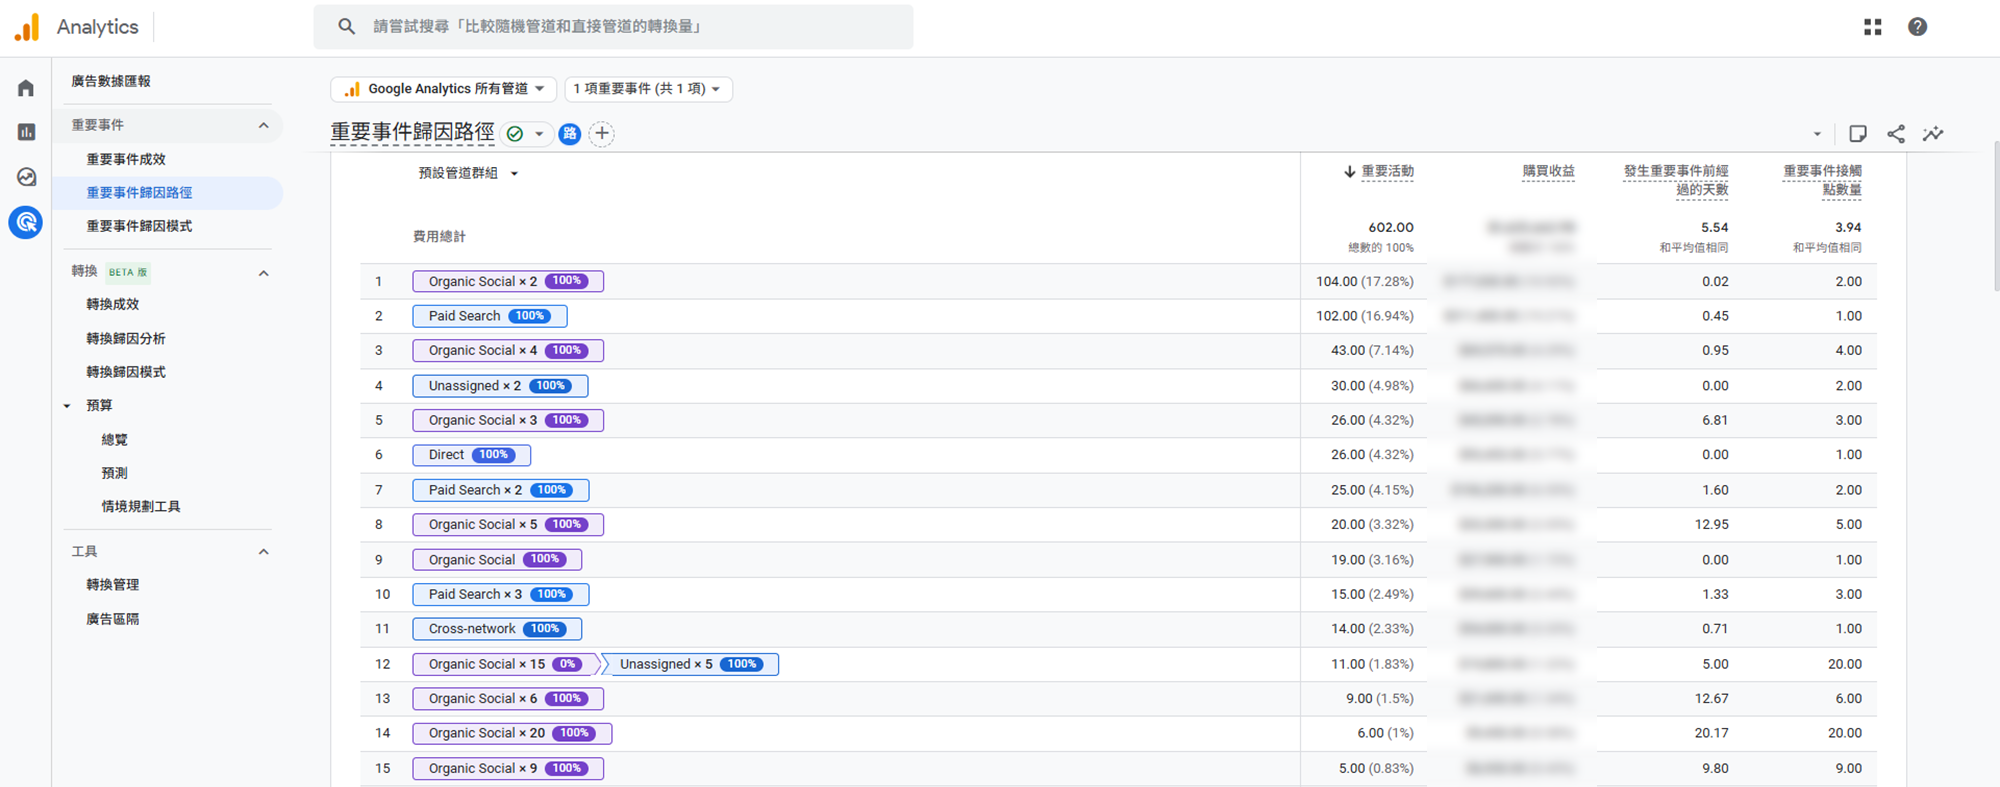2000x787 pixels.
Task: Click the report note icon beside share
Action: pos(1858,134)
